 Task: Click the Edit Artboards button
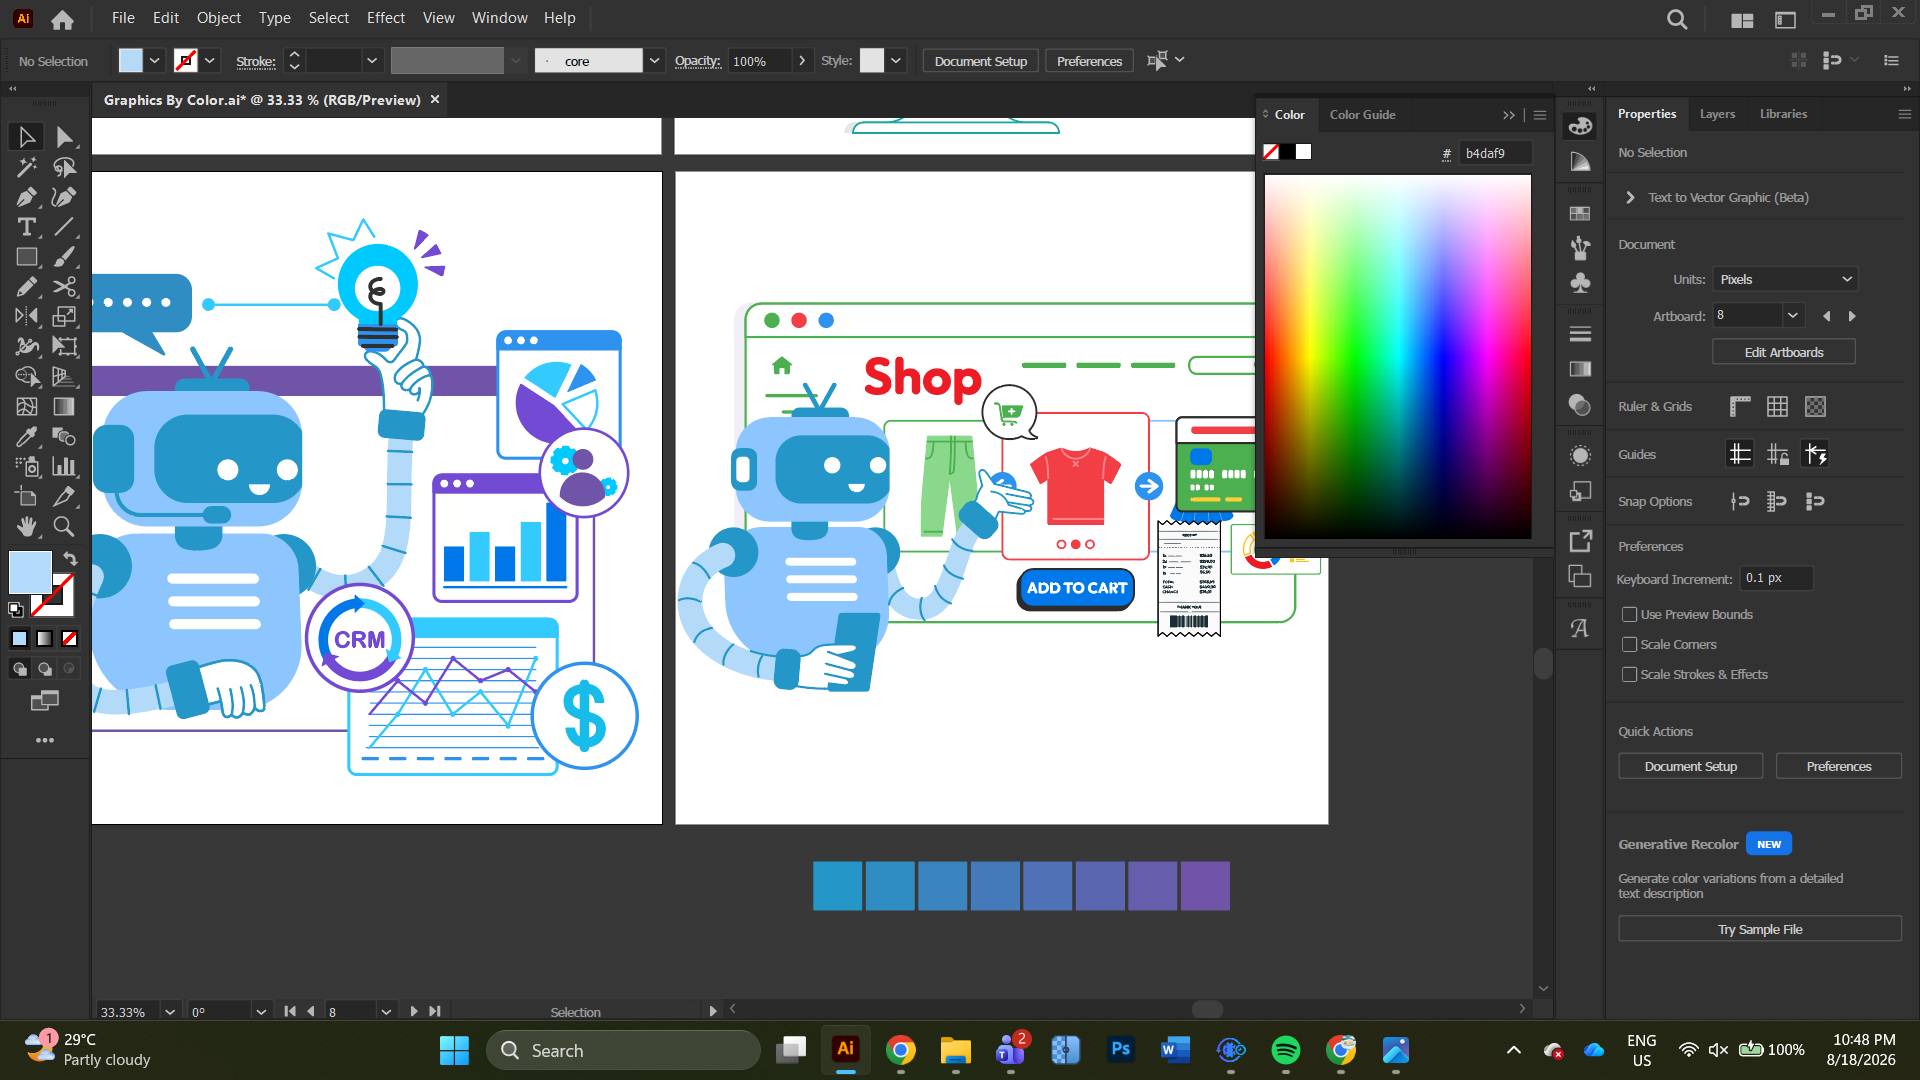pos(1784,352)
